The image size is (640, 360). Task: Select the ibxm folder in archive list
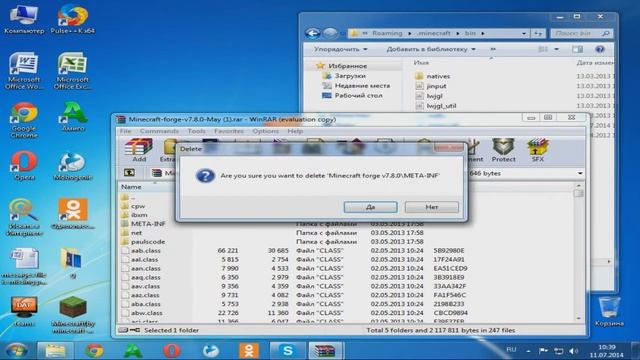pos(139,215)
